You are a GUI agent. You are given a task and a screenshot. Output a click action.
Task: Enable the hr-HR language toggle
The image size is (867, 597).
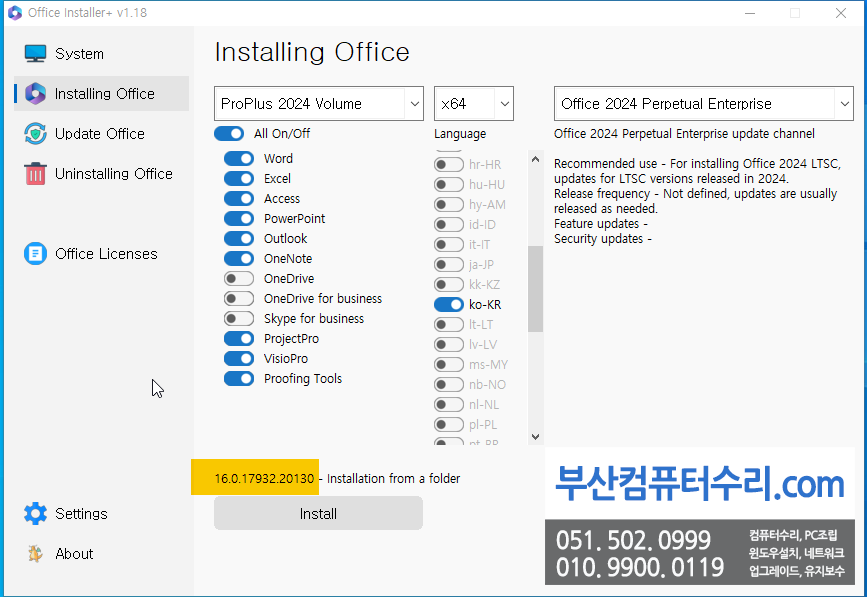click(x=449, y=165)
